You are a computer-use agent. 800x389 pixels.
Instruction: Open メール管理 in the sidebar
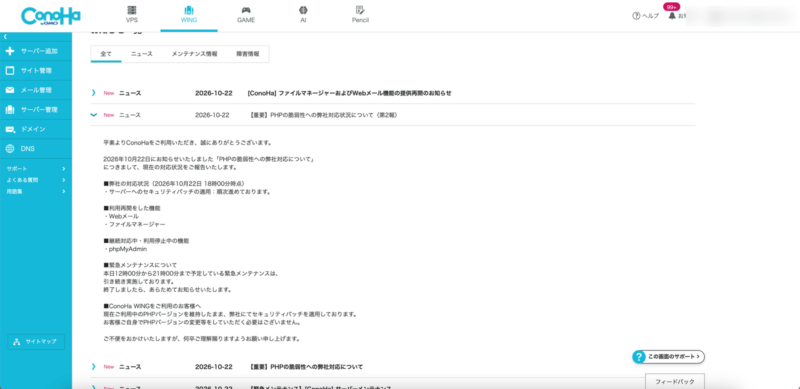click(36, 90)
